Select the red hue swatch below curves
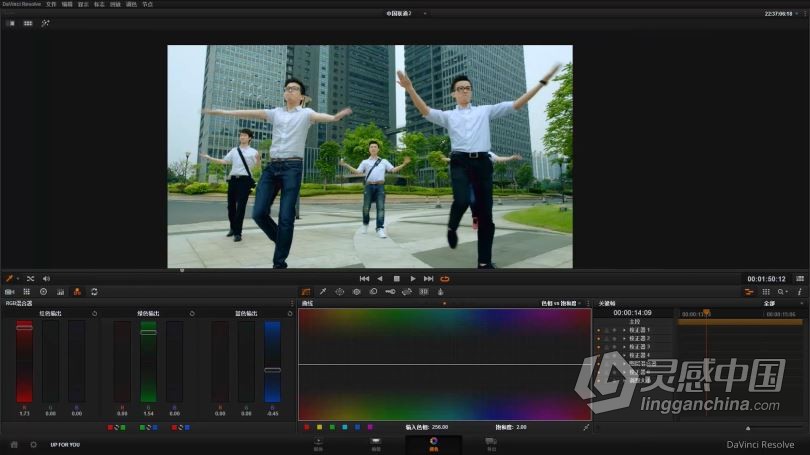Image resolution: width=810 pixels, height=455 pixels. (x=307, y=427)
